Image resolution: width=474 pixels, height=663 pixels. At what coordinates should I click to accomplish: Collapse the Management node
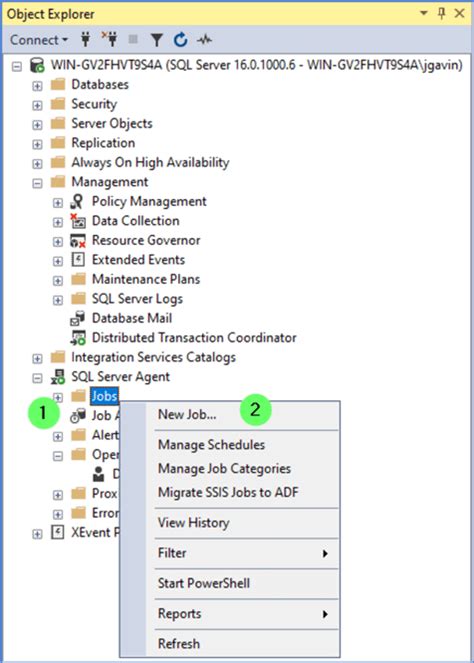coord(37,183)
